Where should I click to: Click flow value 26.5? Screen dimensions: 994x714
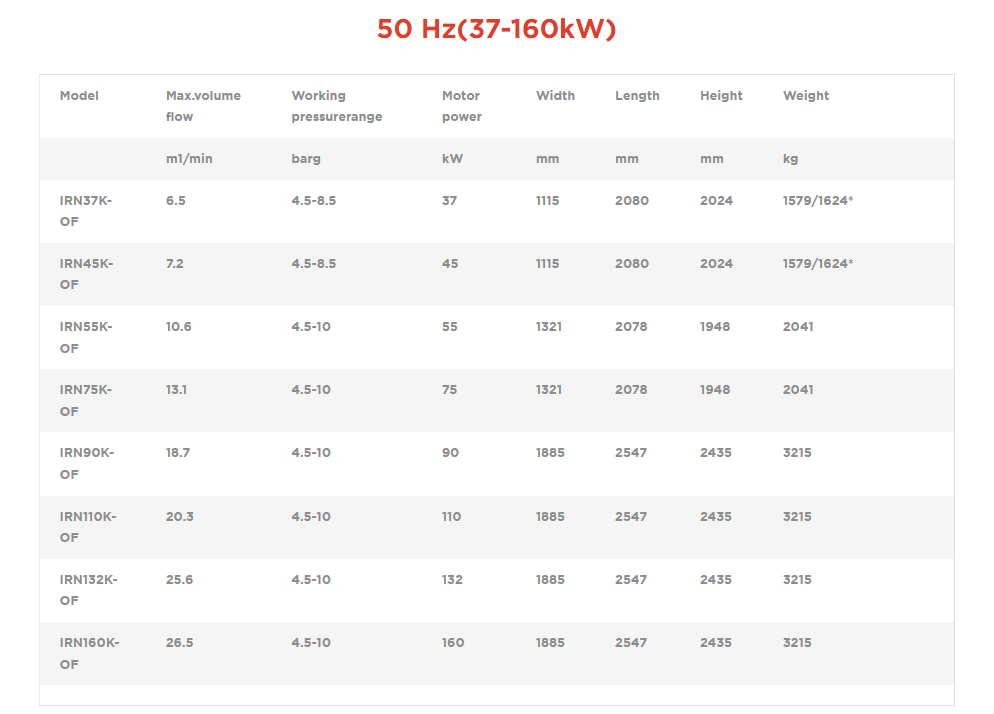[179, 642]
